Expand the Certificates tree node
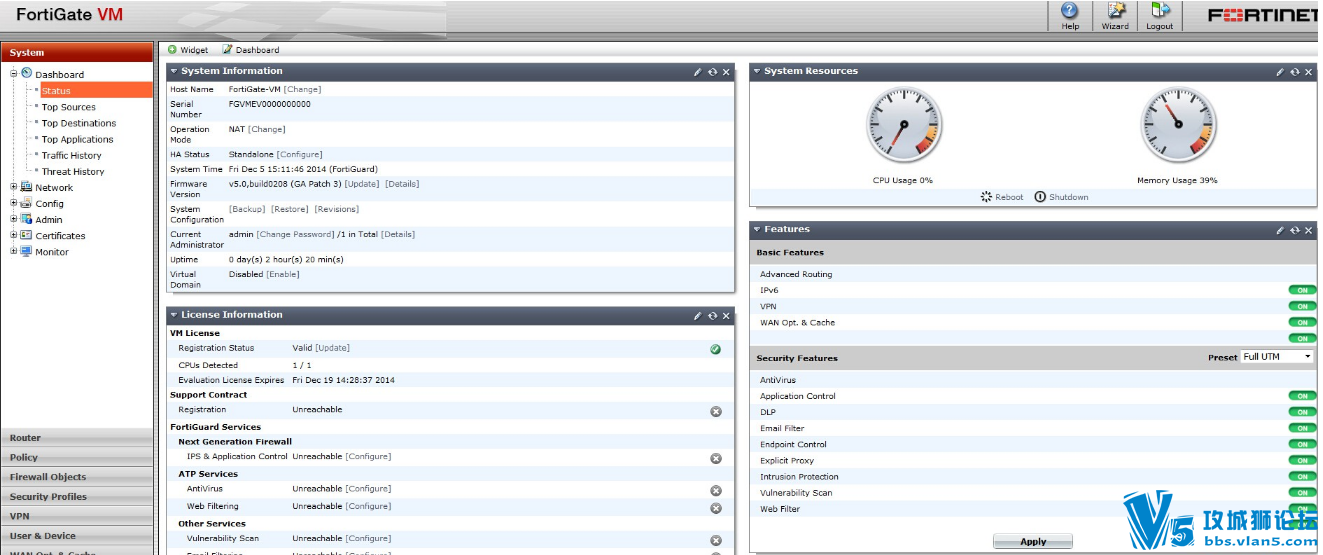 click(14, 235)
